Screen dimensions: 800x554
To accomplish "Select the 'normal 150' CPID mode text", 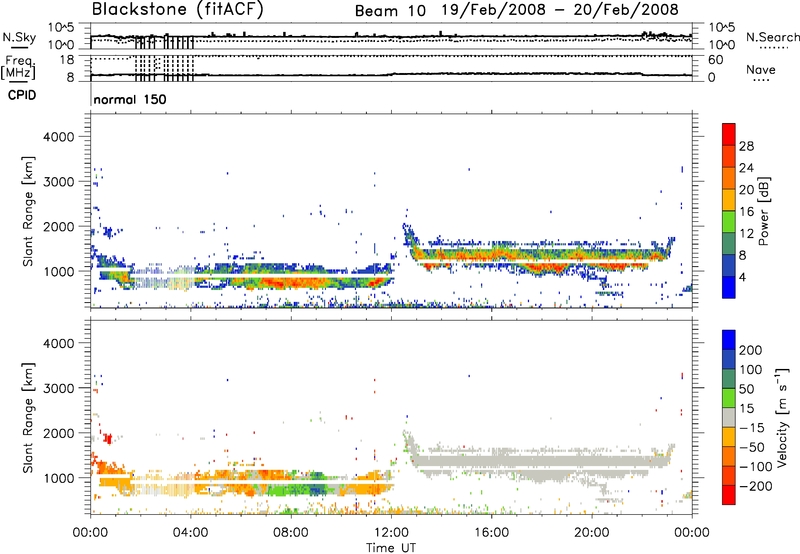I will pos(130,99).
